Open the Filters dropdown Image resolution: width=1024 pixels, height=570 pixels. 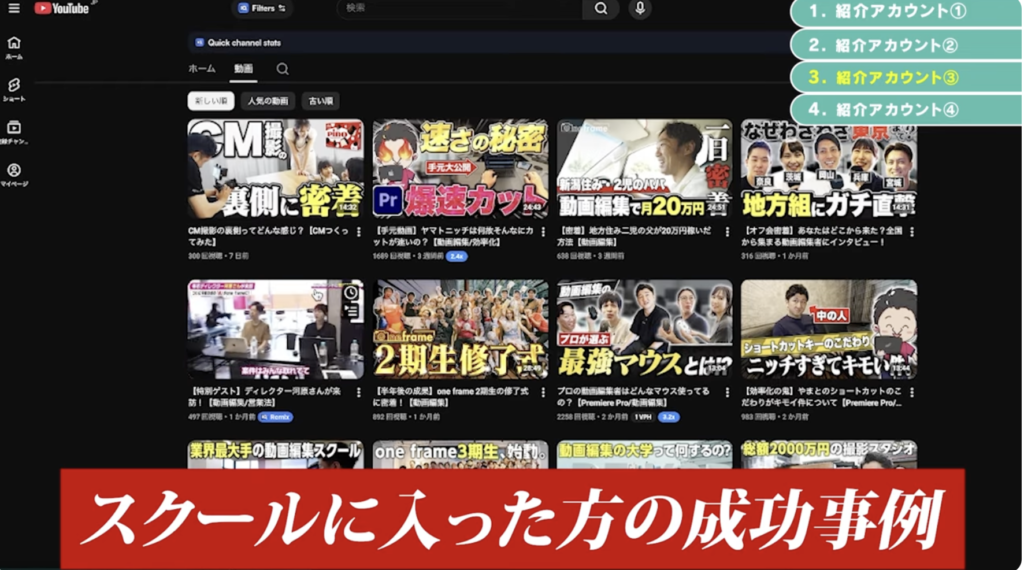pyautogui.click(x=262, y=9)
